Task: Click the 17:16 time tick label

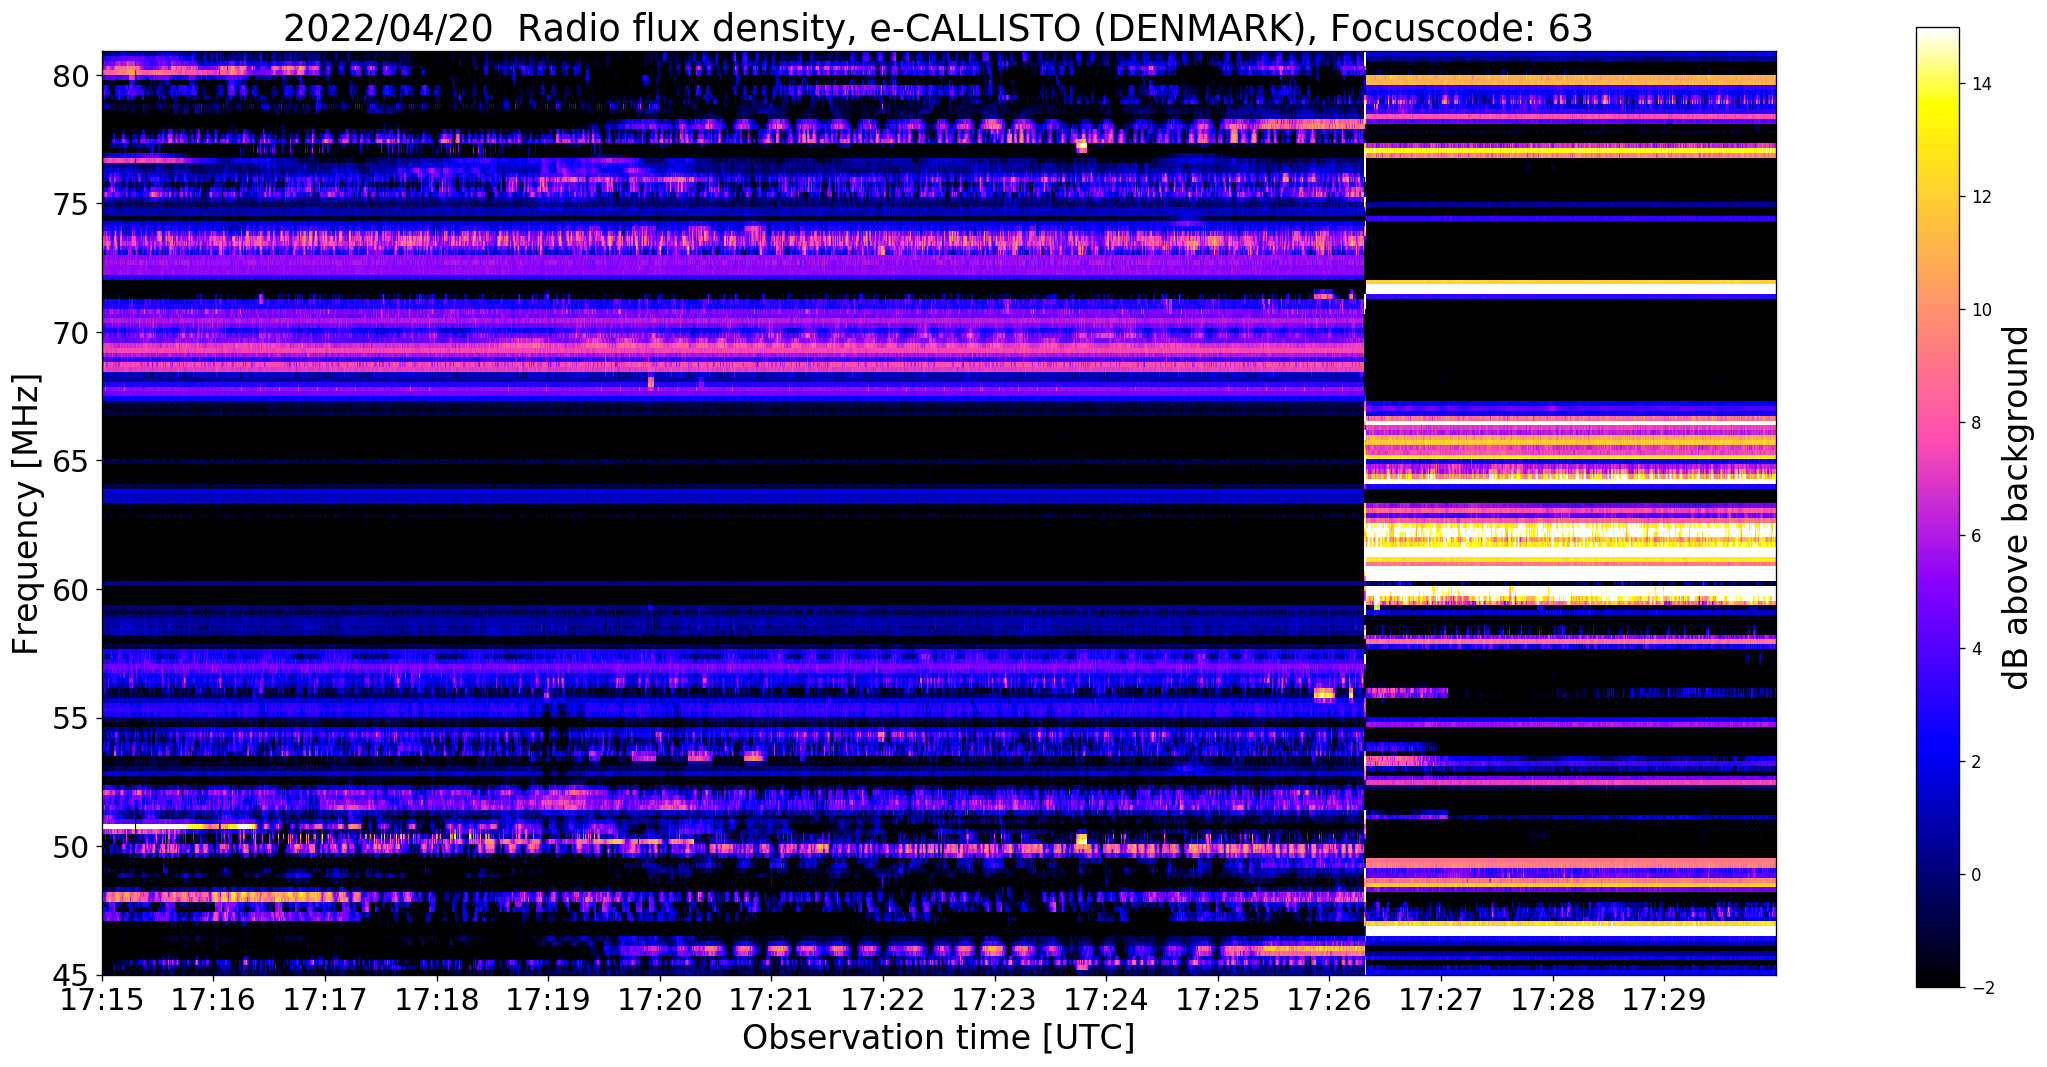Action: pyautogui.click(x=213, y=999)
